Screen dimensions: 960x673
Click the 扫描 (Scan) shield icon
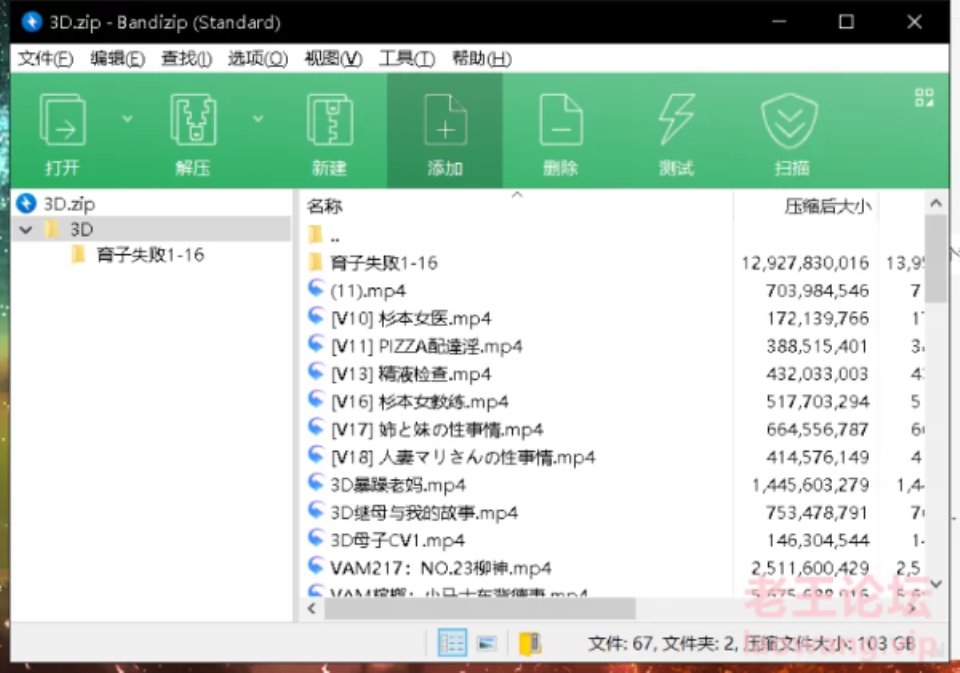coord(789,121)
